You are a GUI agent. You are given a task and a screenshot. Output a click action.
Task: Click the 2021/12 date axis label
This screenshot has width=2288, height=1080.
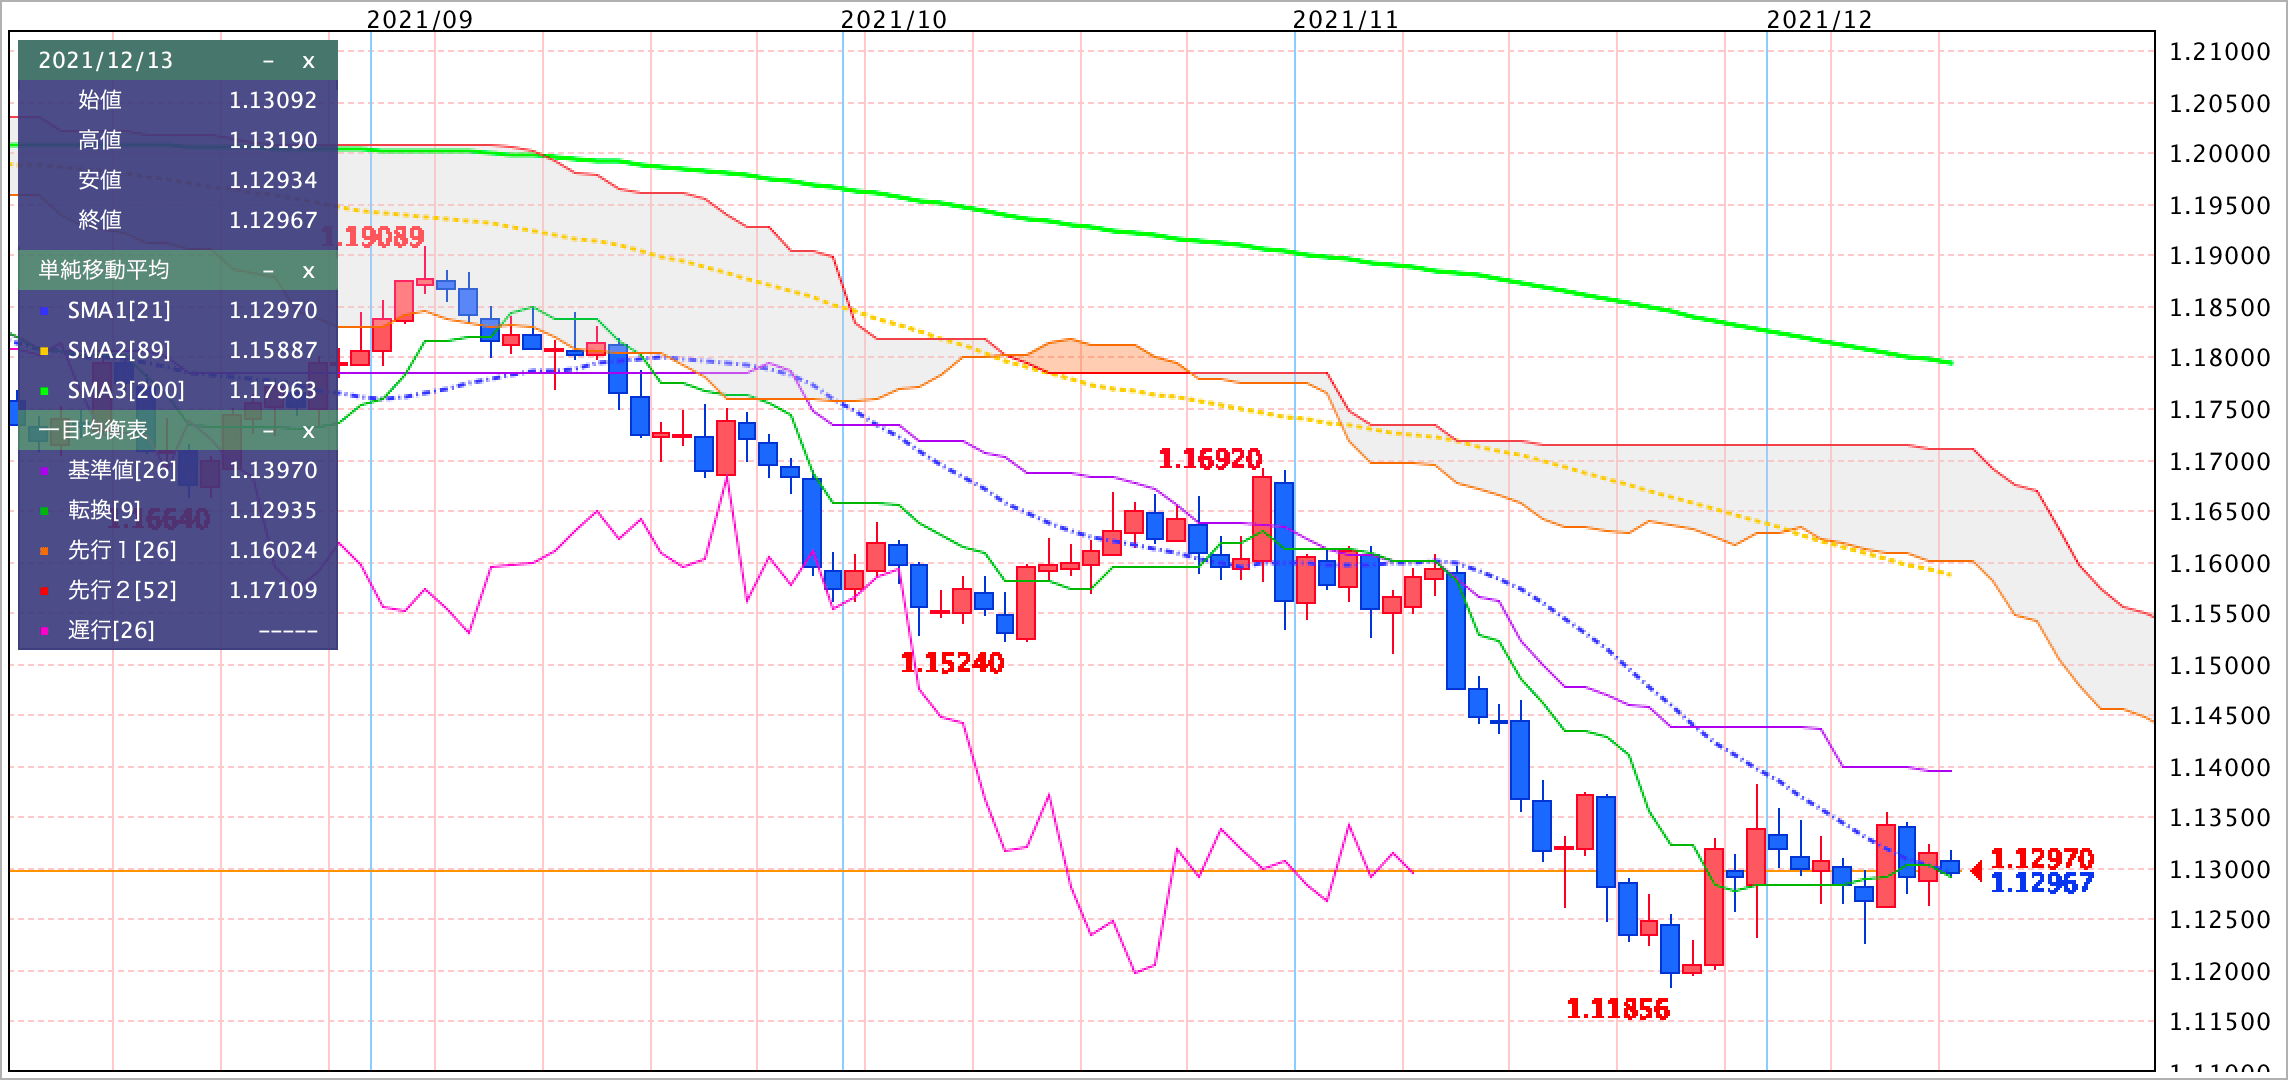click(x=1819, y=19)
